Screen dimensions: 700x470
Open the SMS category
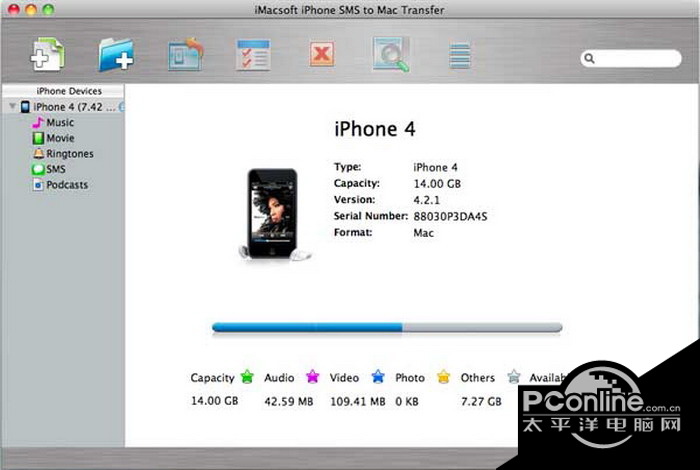(x=49, y=169)
